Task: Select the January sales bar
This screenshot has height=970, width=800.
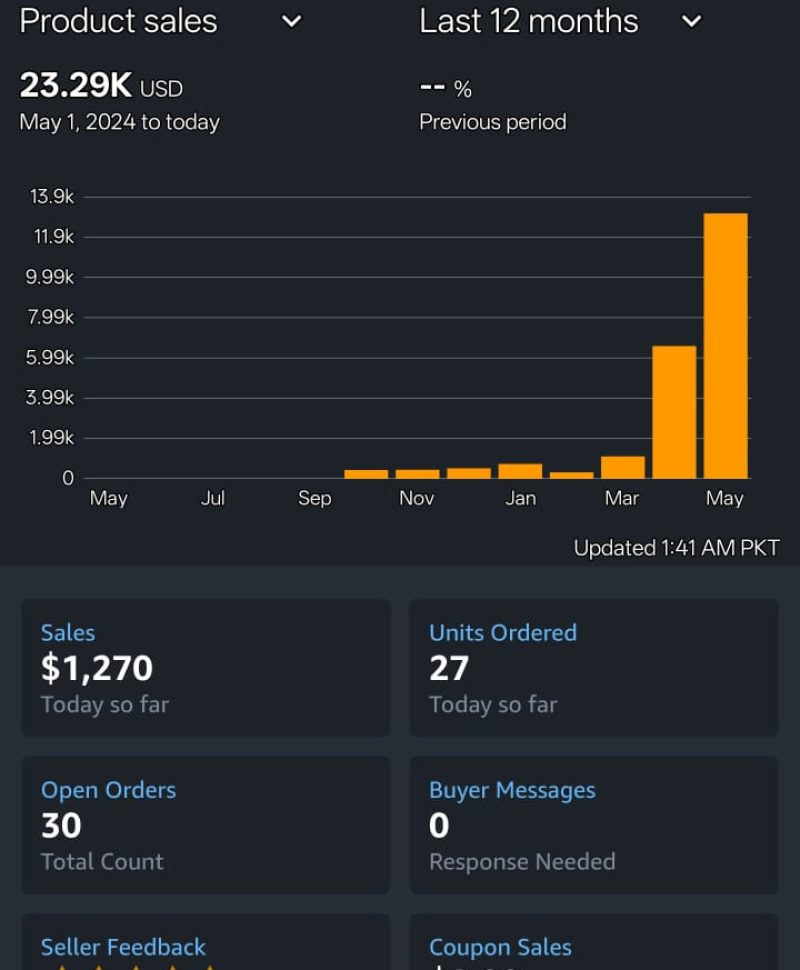Action: (520, 471)
